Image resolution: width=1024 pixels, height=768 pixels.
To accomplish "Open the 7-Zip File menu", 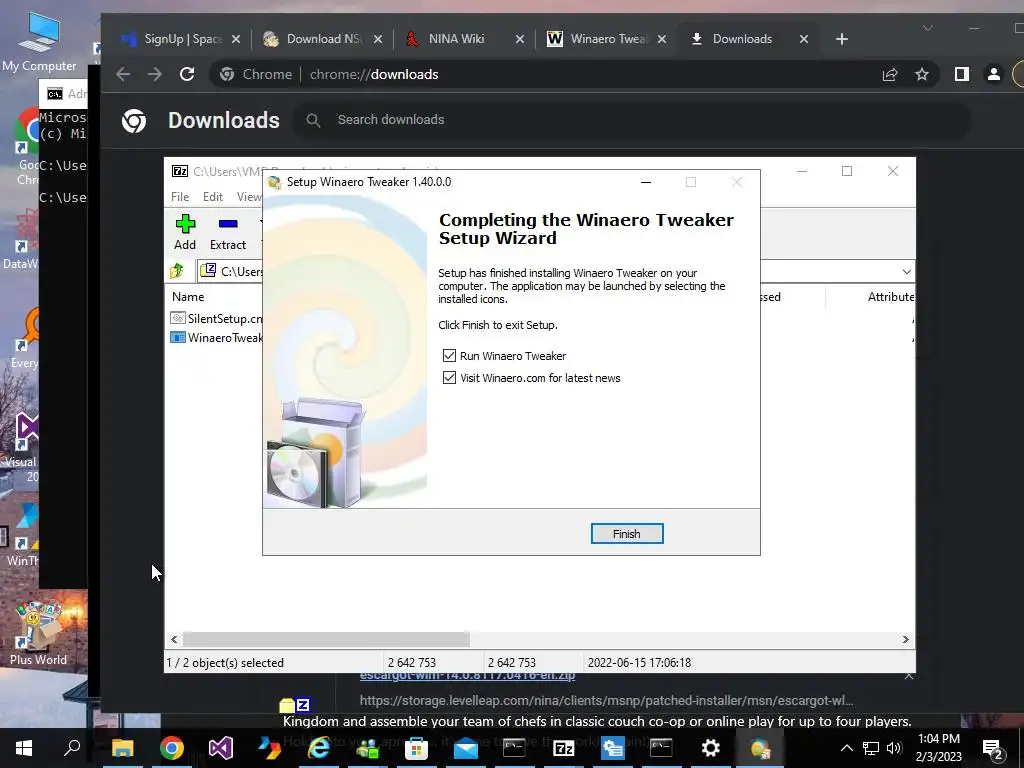I will (x=180, y=197).
